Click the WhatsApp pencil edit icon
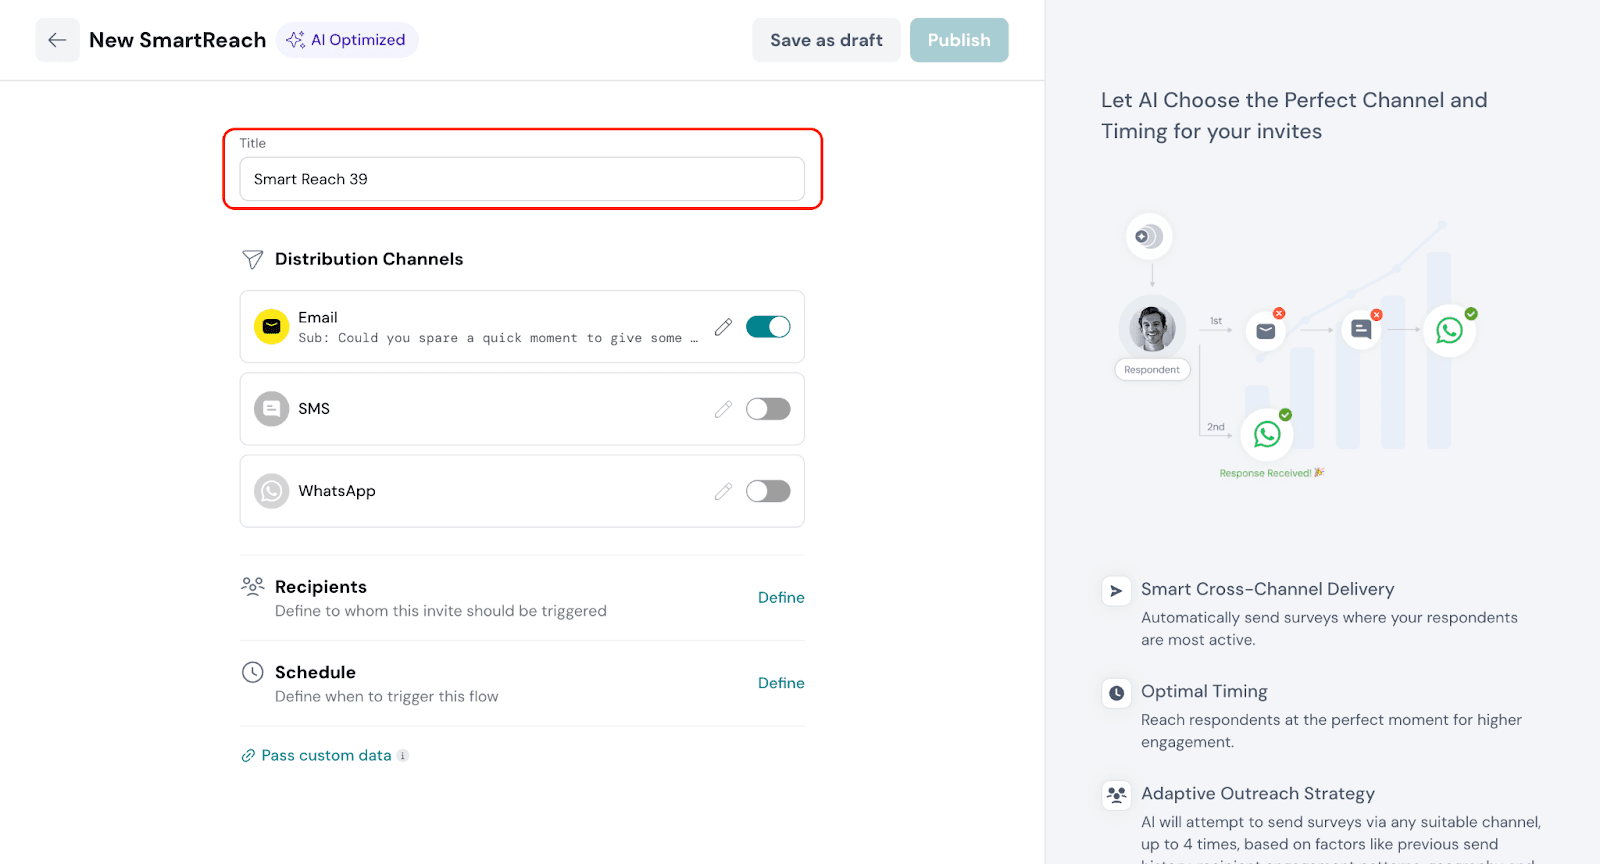 click(723, 491)
